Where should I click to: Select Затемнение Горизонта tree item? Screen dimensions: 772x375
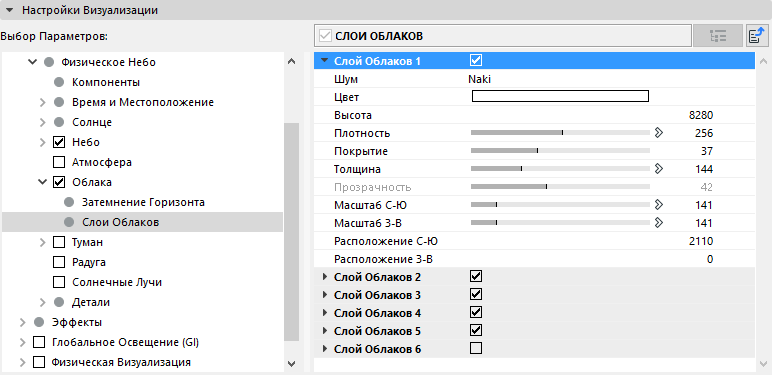click(143, 202)
